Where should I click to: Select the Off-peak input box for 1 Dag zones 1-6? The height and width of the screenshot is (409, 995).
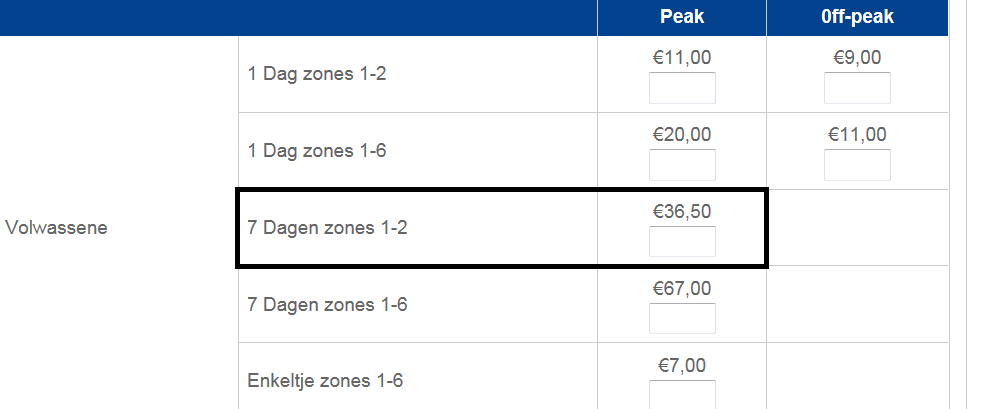pyautogui.click(x=857, y=165)
